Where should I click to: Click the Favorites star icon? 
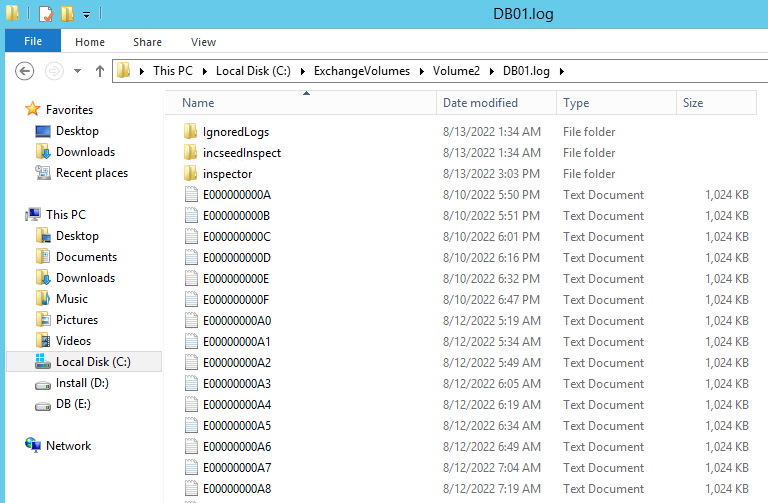coord(32,109)
